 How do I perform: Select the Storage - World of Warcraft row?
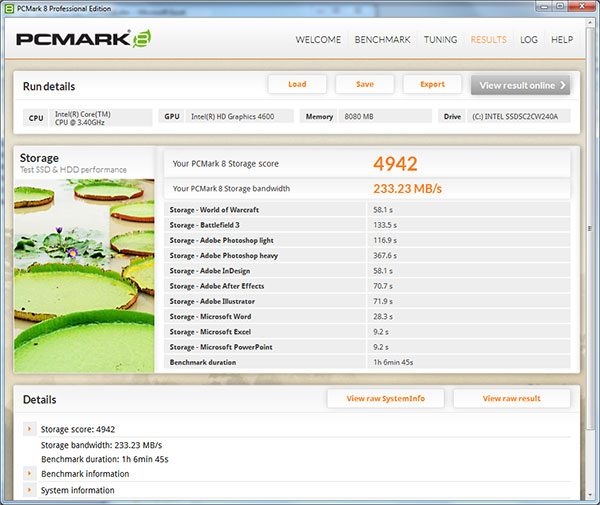tap(367, 210)
